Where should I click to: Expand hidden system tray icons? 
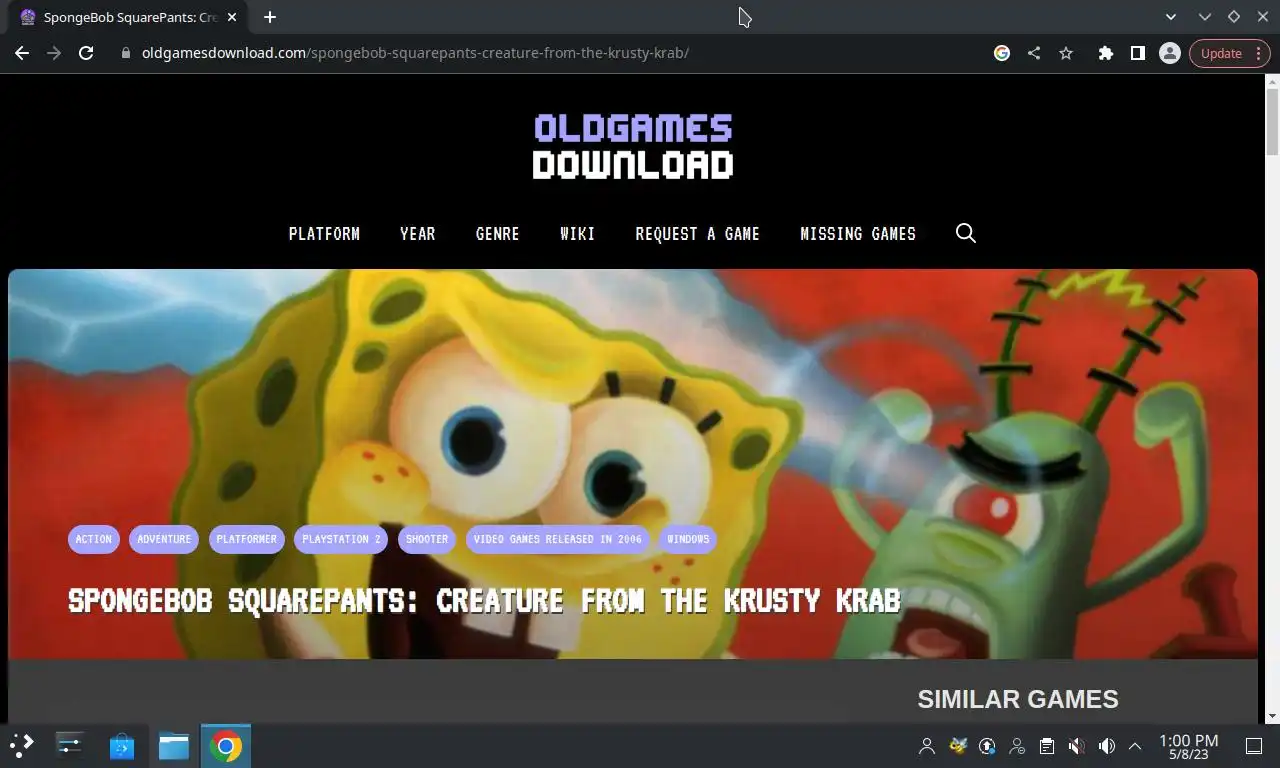pos(1135,746)
